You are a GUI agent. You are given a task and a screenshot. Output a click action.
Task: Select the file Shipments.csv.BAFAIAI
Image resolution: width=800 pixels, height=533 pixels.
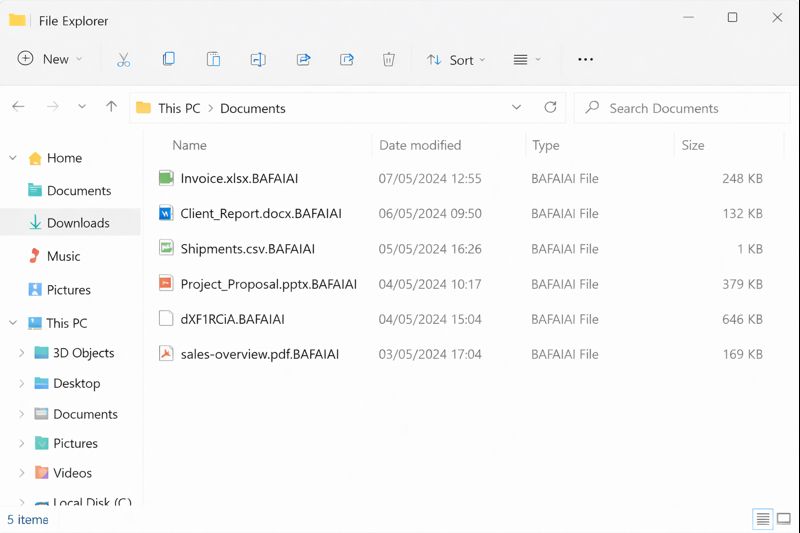coord(247,249)
